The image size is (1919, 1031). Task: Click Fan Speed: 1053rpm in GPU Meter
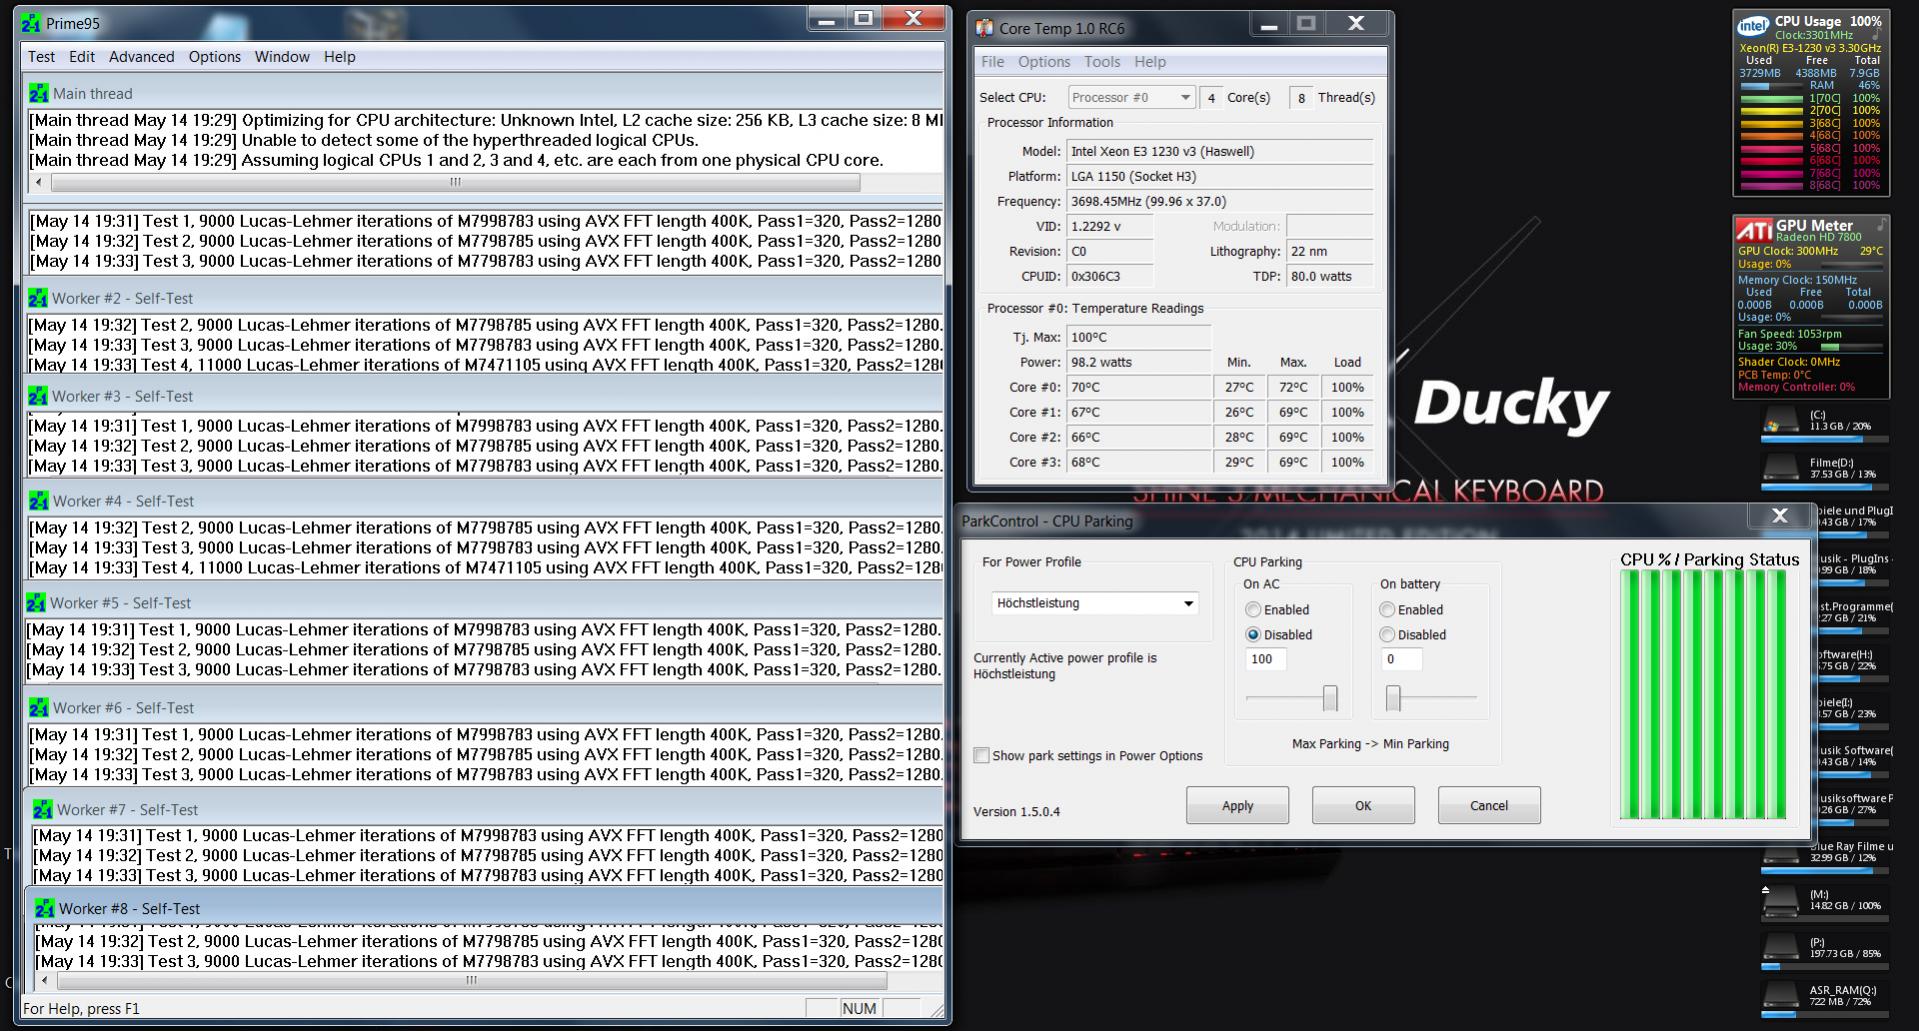pos(1789,334)
